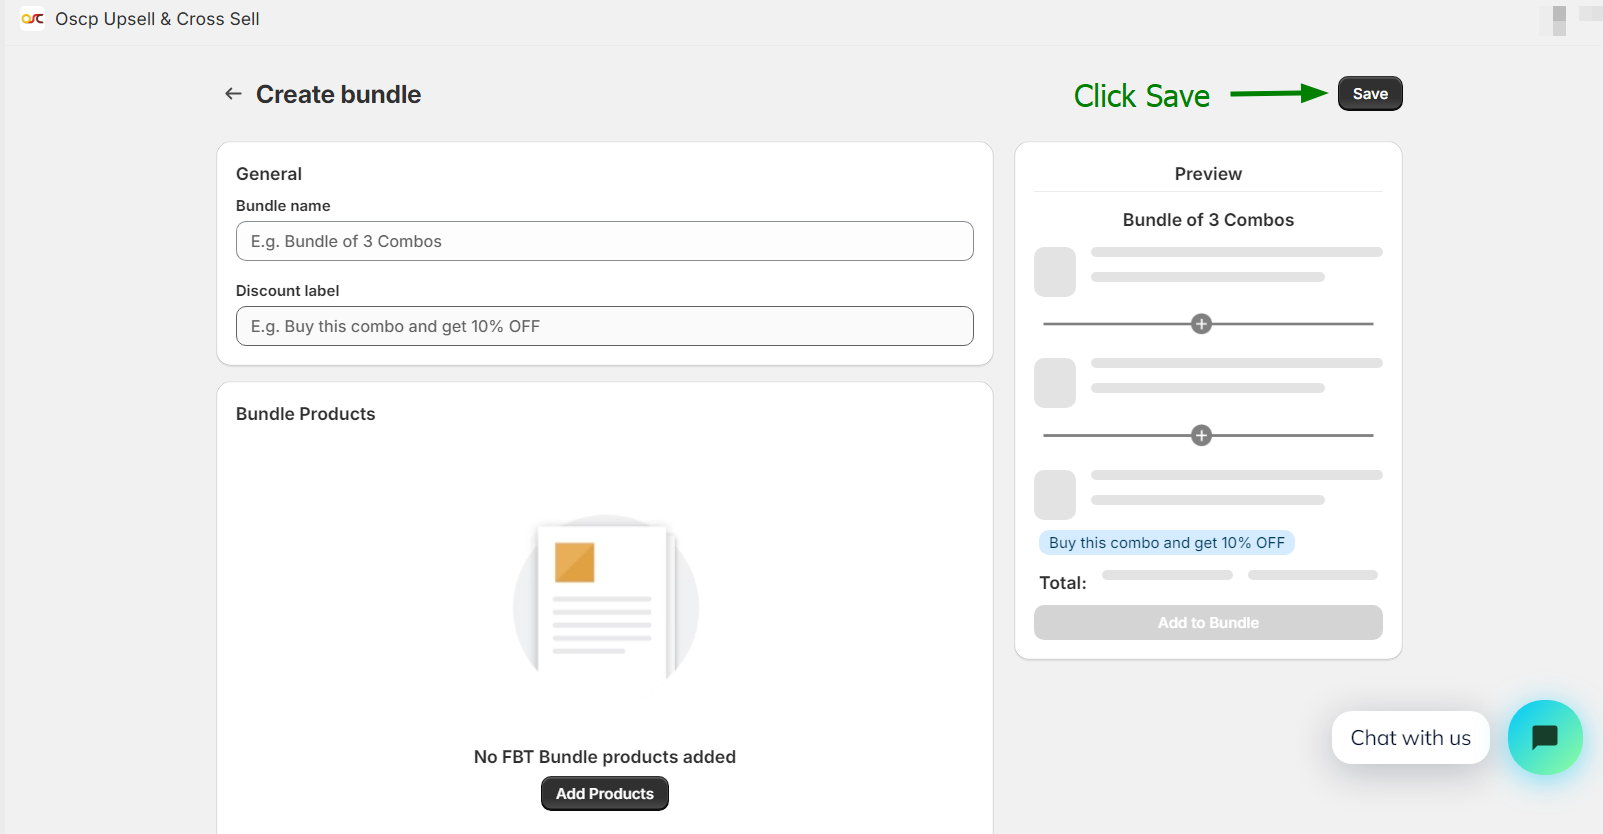
Task: Select the second product placeholder thumbnail in Preview
Action: pos(1054,383)
